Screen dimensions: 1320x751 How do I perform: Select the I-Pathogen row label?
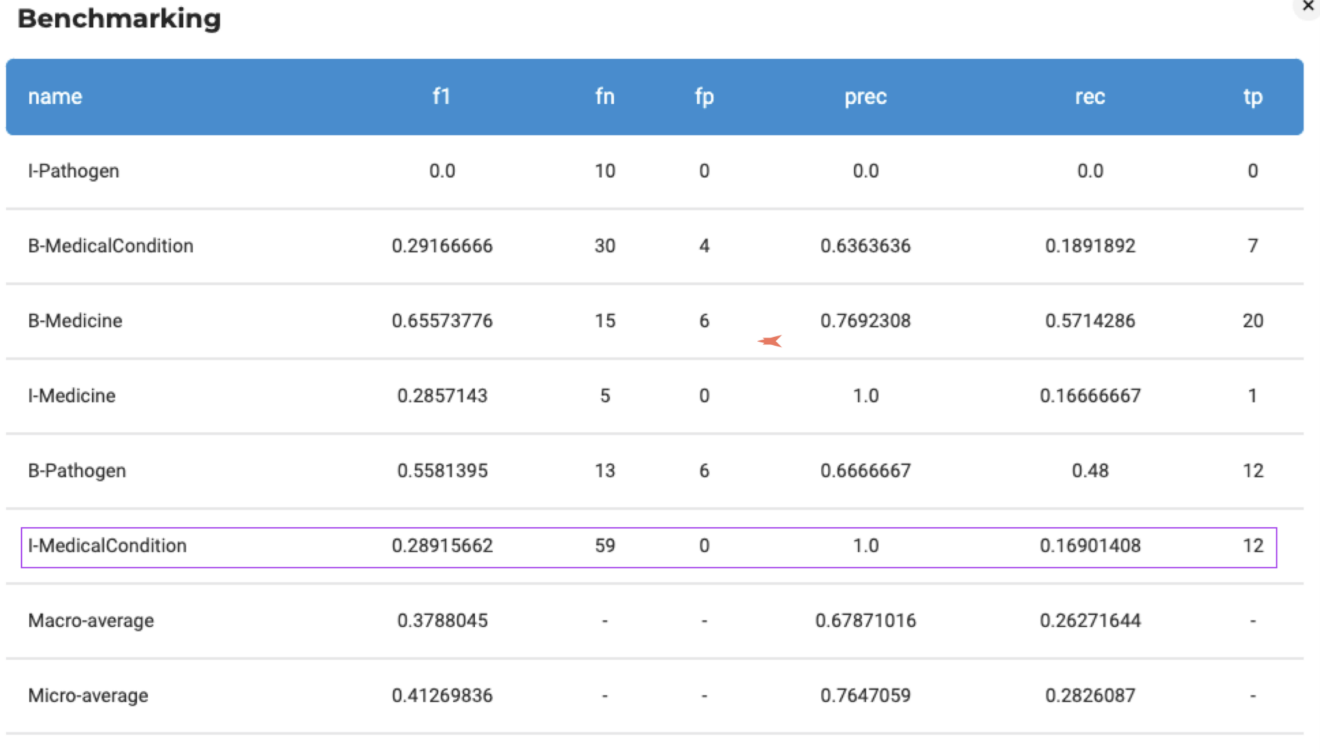(x=73, y=171)
